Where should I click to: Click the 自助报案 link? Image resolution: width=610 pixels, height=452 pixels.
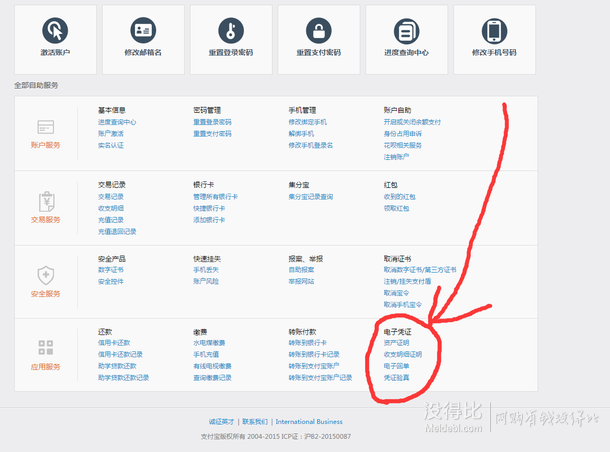click(x=301, y=270)
